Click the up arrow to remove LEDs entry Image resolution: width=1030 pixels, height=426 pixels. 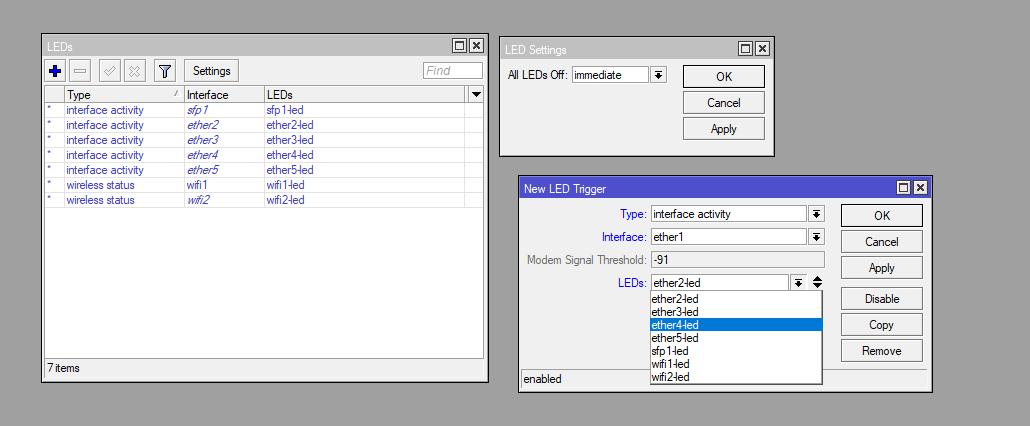817,279
